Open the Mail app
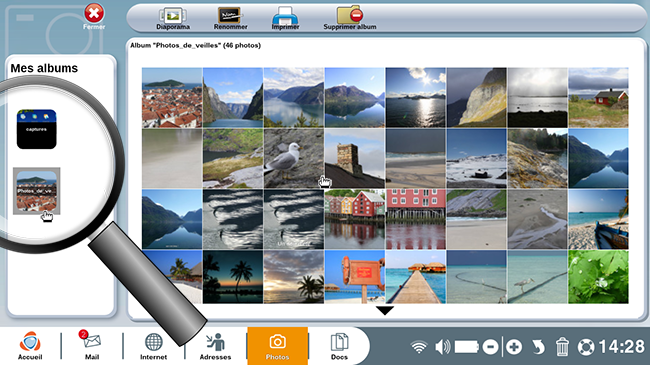 tap(92, 346)
